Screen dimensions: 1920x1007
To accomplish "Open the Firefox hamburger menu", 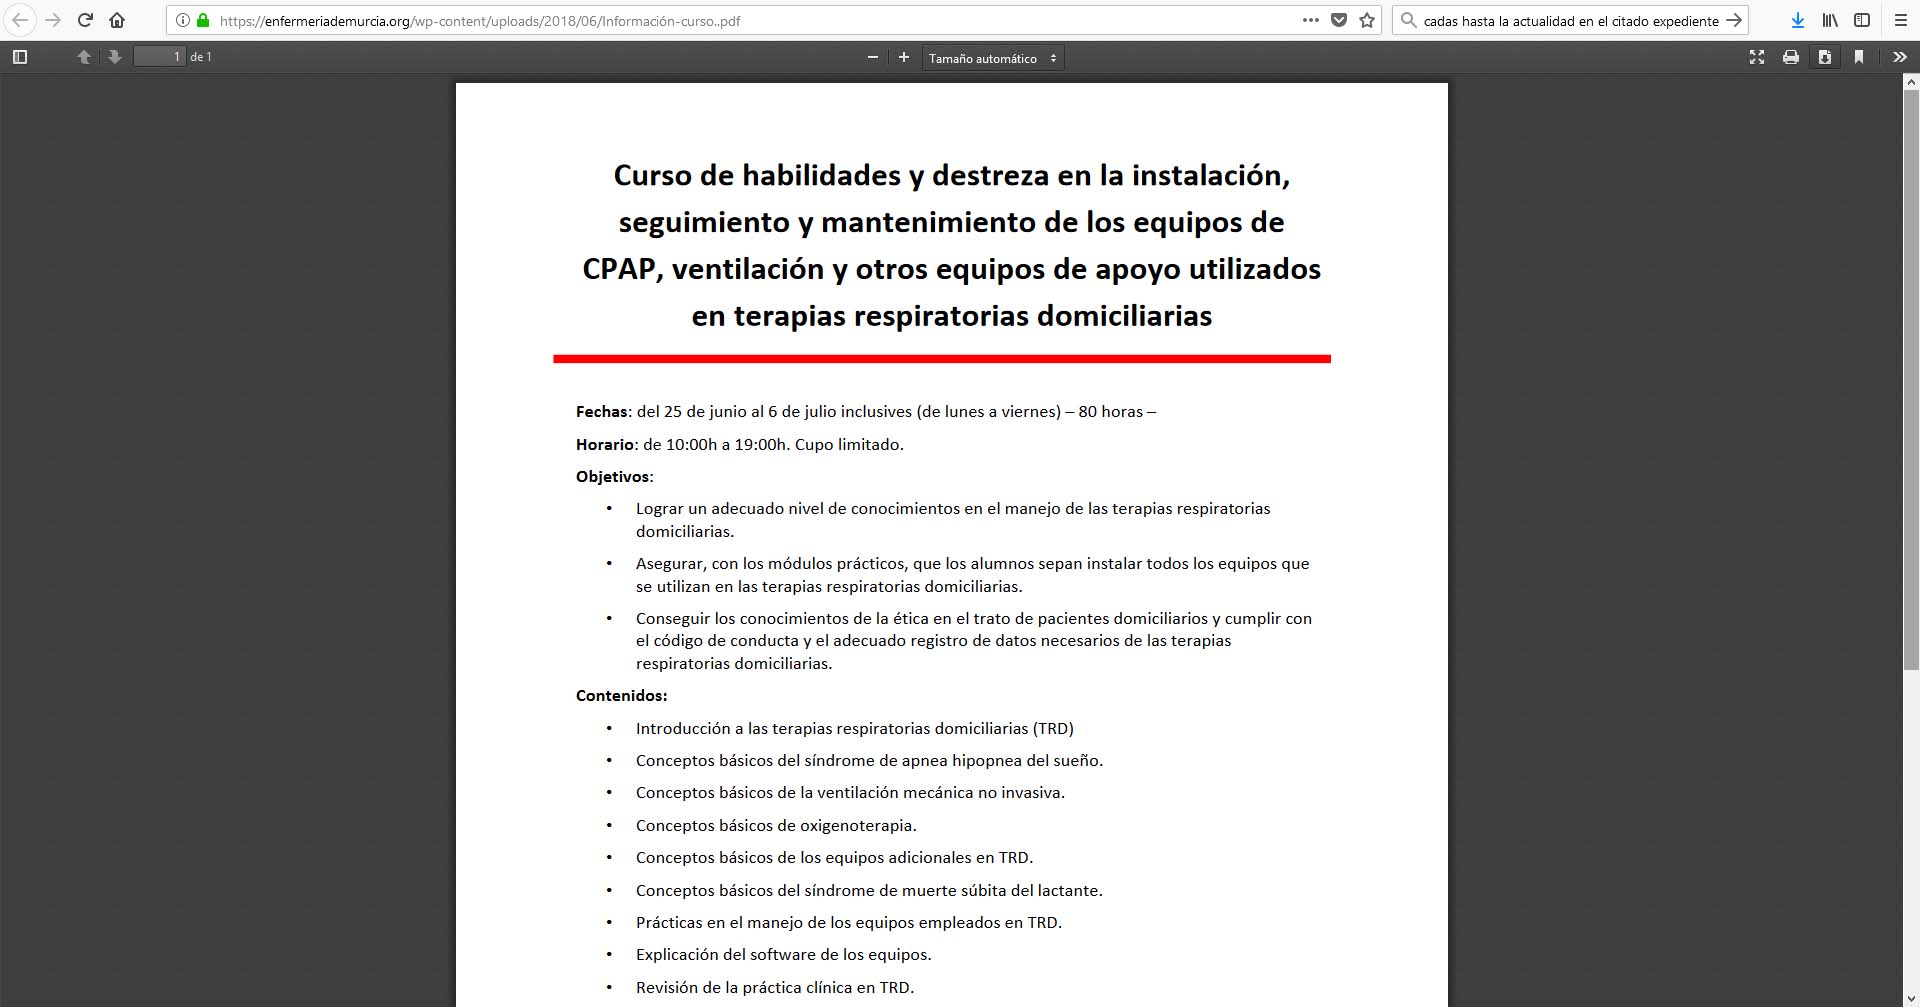I will [1901, 20].
